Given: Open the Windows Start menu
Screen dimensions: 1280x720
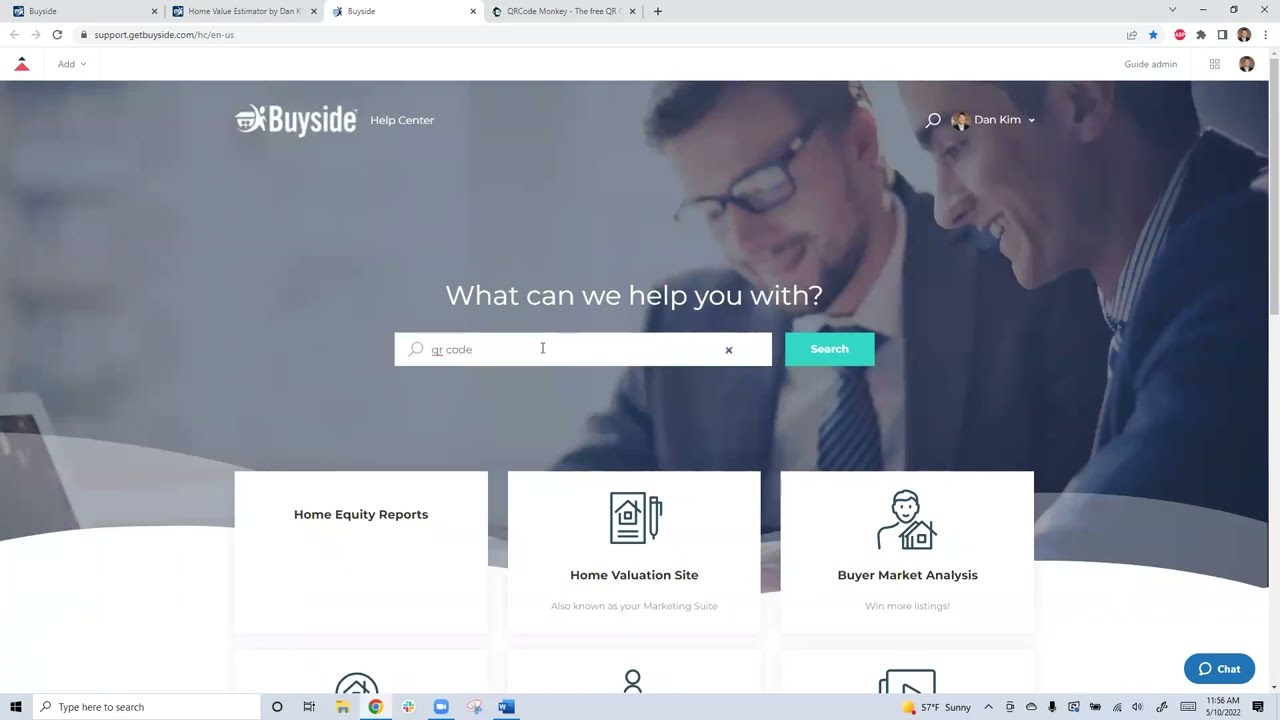Looking at the screenshot, I should click(16, 707).
